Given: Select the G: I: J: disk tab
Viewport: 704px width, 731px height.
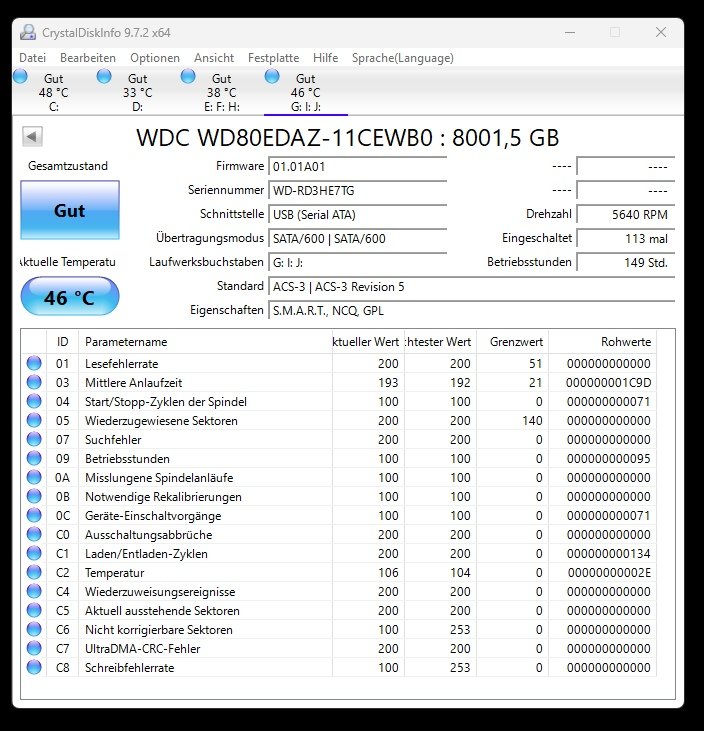Looking at the screenshot, I should coord(305,92).
